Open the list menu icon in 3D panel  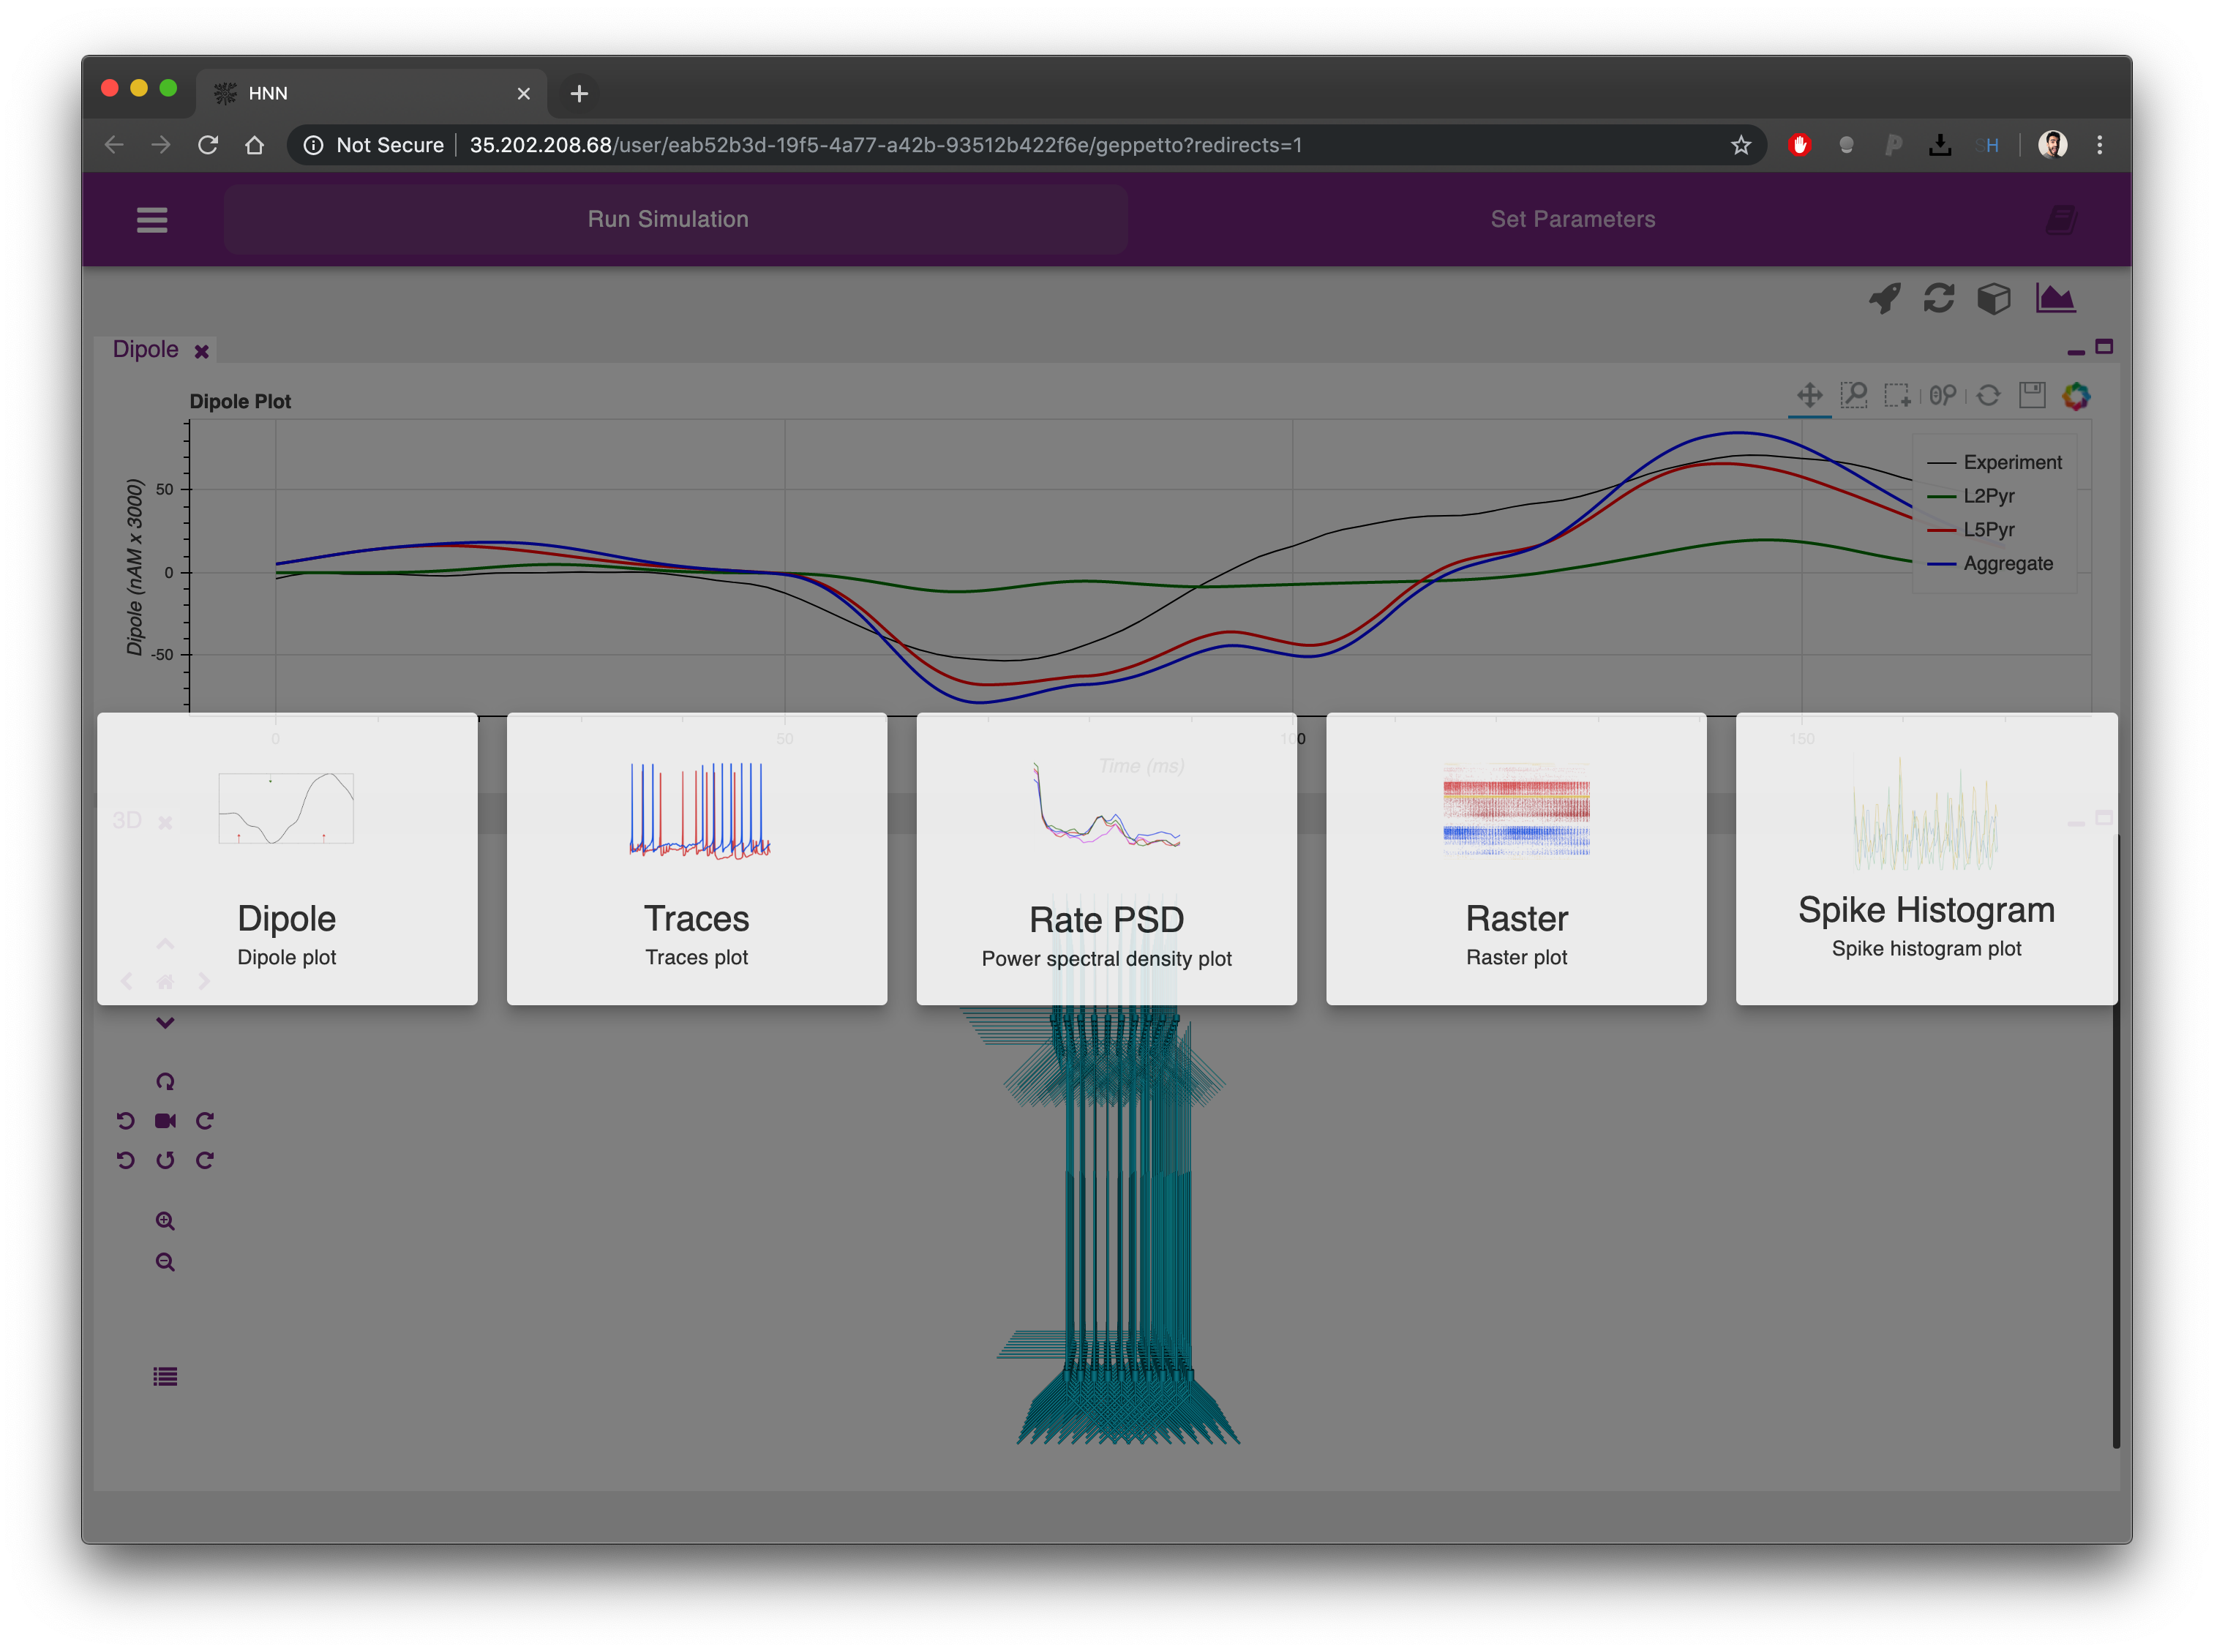pyautogui.click(x=165, y=1377)
